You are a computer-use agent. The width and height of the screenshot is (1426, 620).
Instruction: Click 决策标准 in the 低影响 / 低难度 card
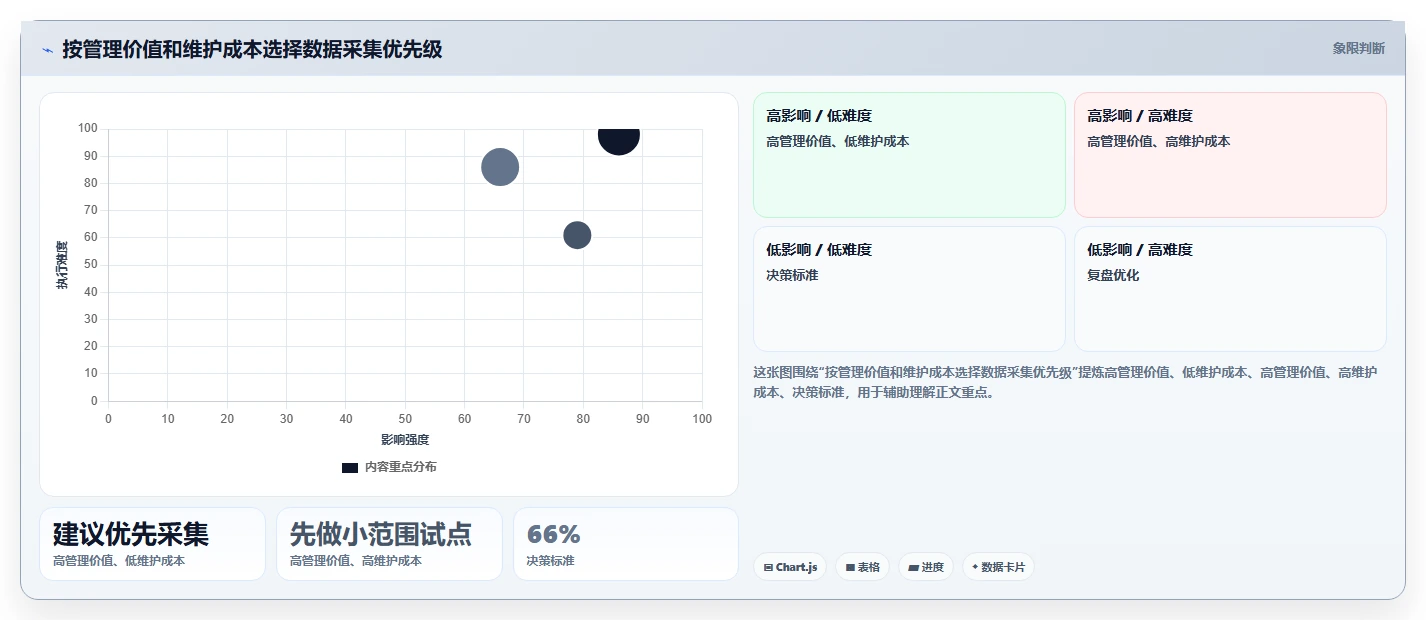point(792,275)
